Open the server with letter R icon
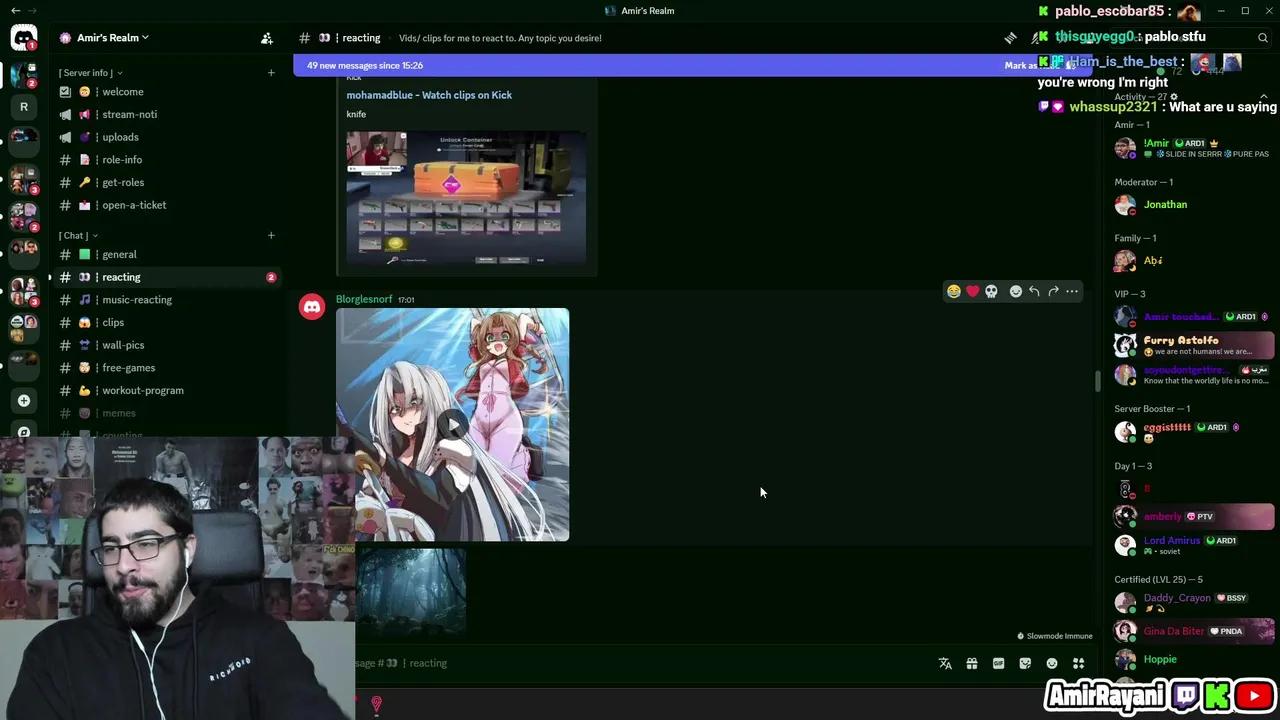The height and width of the screenshot is (720, 1280). (x=24, y=106)
